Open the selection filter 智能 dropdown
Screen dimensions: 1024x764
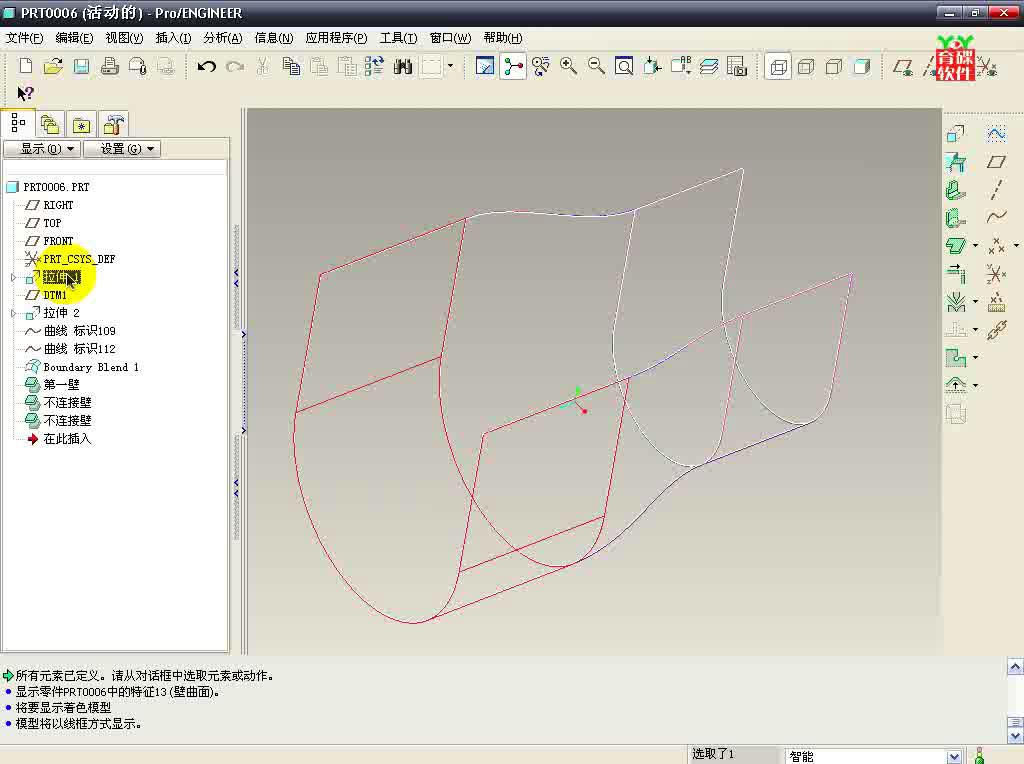point(954,756)
